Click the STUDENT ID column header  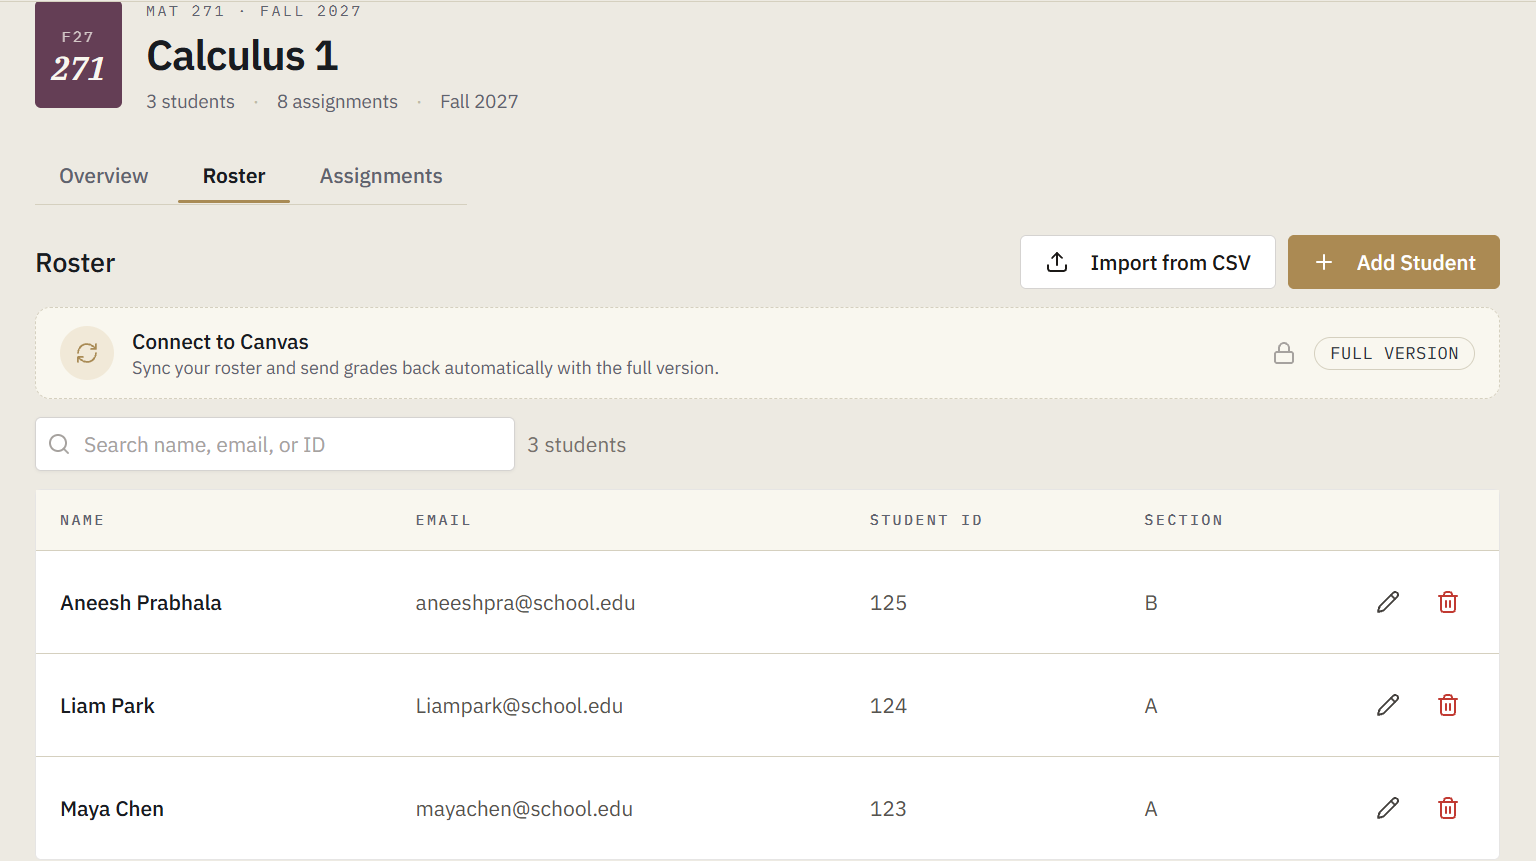click(926, 520)
